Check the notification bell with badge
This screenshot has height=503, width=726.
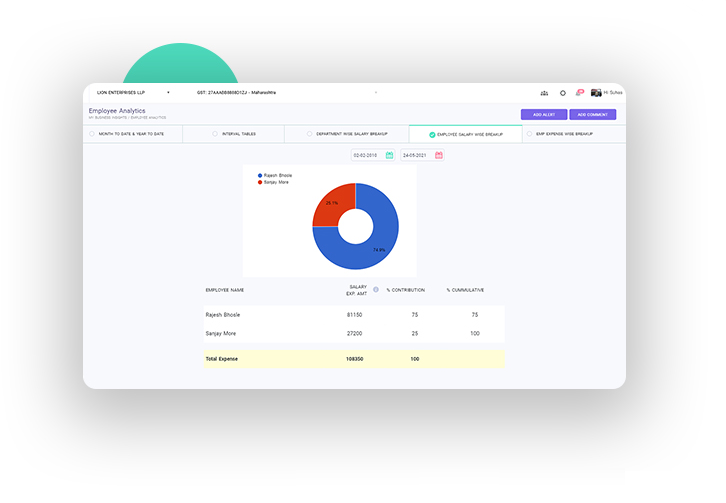578,93
